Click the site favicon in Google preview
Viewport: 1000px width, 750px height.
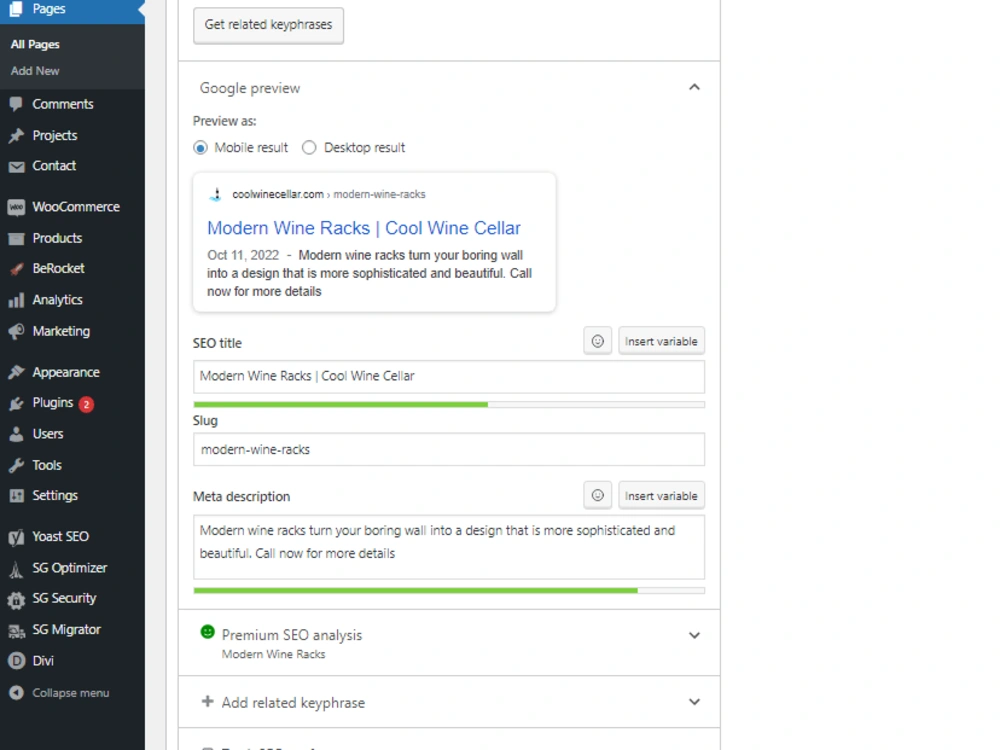(216, 195)
